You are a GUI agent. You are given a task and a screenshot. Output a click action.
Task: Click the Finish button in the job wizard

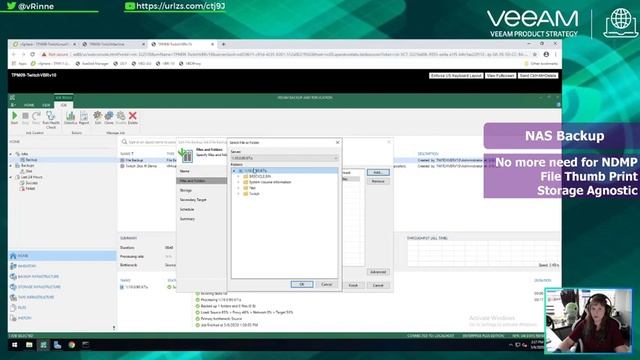coord(353,285)
